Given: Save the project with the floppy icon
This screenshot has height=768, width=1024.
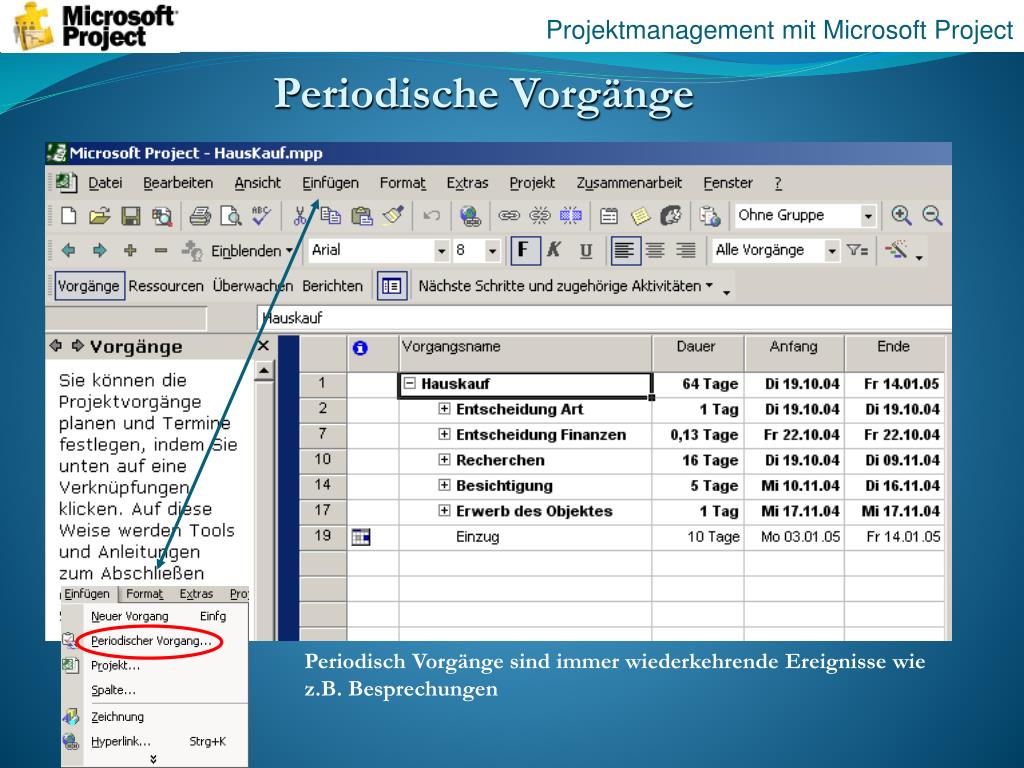Looking at the screenshot, I should [131, 216].
